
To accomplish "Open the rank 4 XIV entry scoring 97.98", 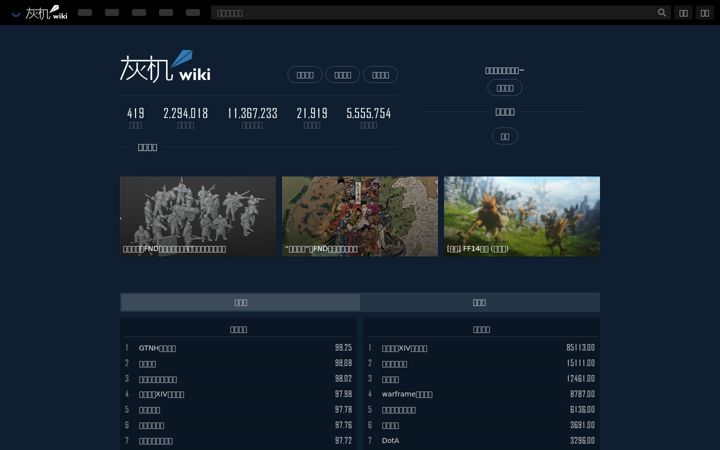I will 161,394.
